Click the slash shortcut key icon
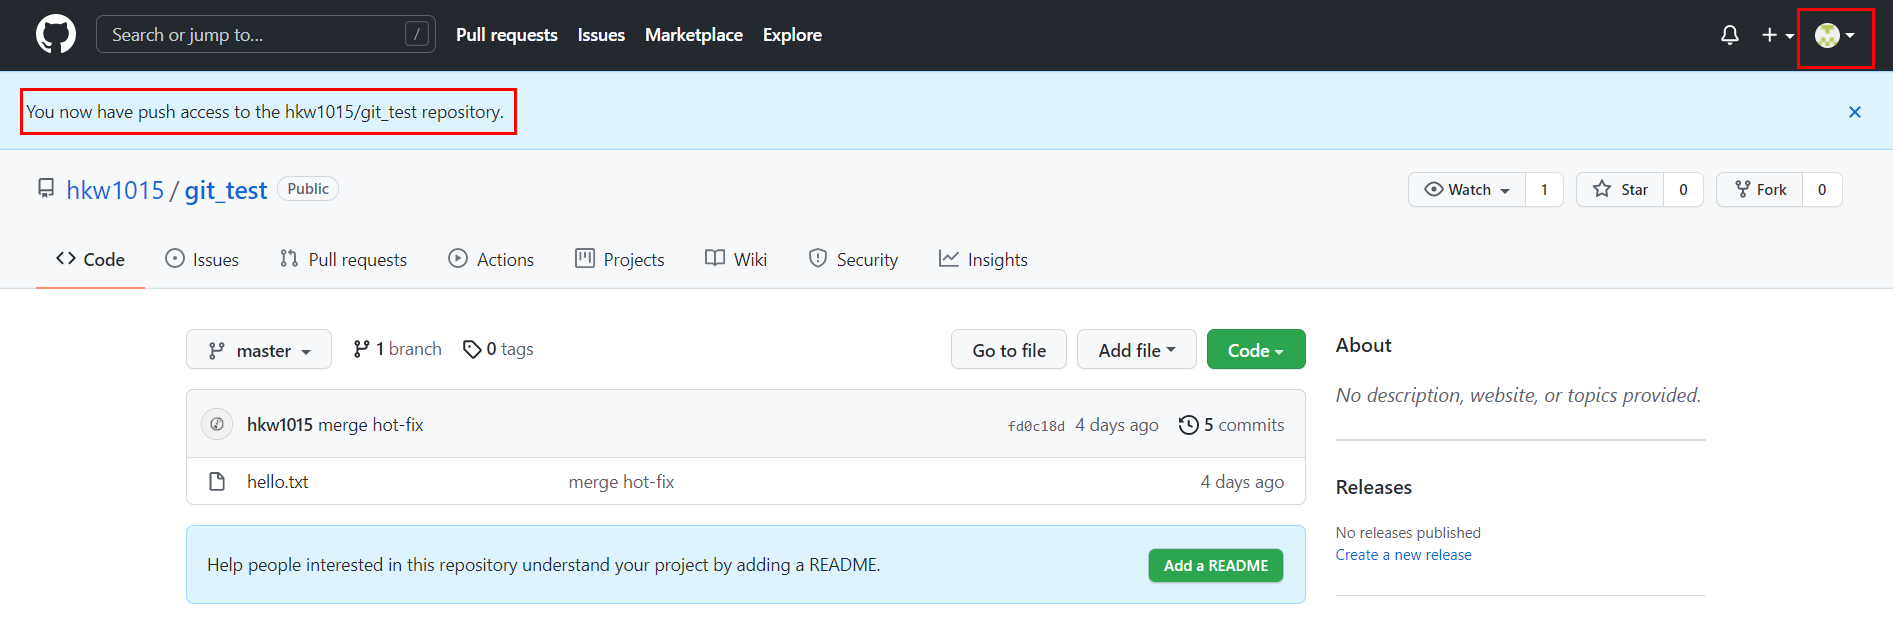This screenshot has height=619, width=1893. pos(417,35)
